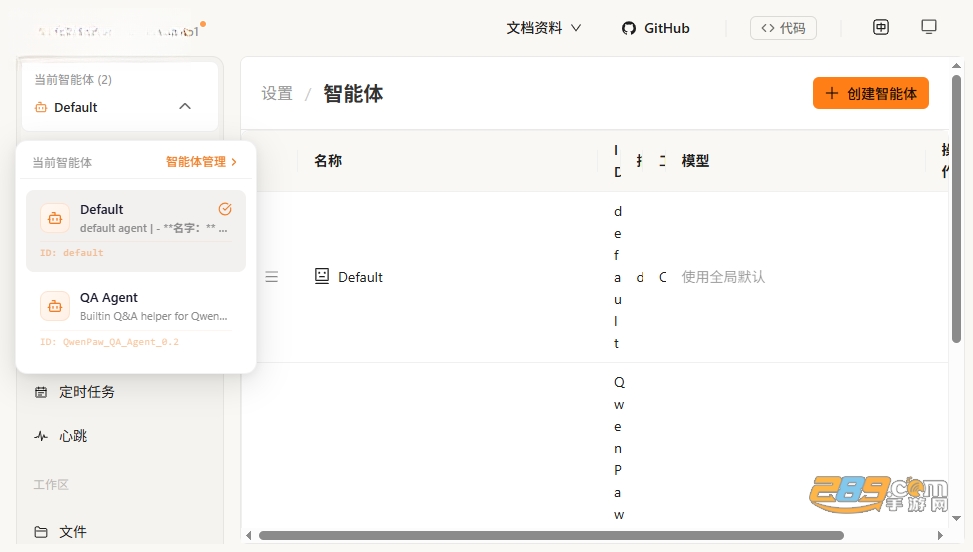Click the Default row avatar icon
Screen dimensions: 973x552
[x=322, y=276]
